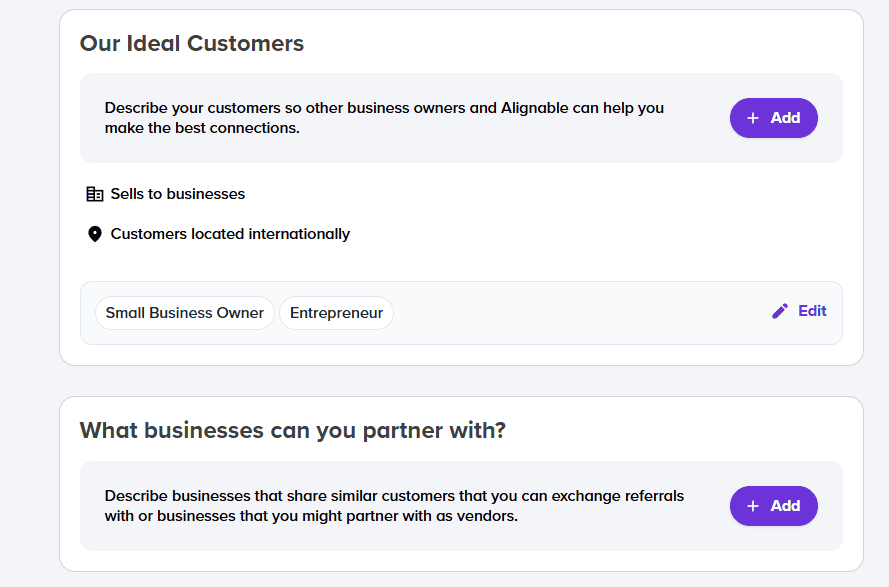Select the Small Business Owner tag chip
The image size is (889, 587).
(x=184, y=312)
